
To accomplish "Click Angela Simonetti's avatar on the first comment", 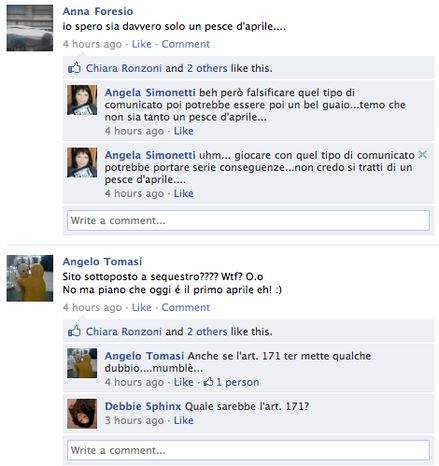I will [82, 100].
